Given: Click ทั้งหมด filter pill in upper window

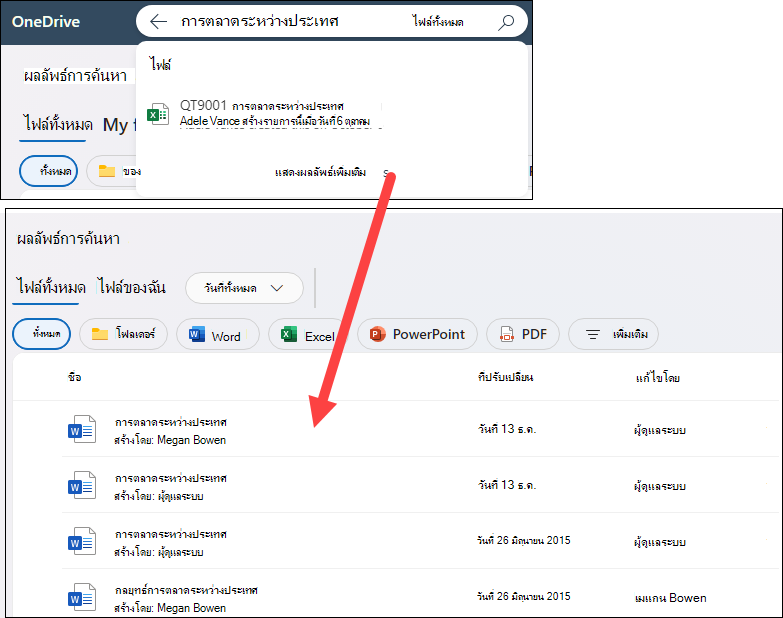Looking at the screenshot, I should [x=48, y=171].
